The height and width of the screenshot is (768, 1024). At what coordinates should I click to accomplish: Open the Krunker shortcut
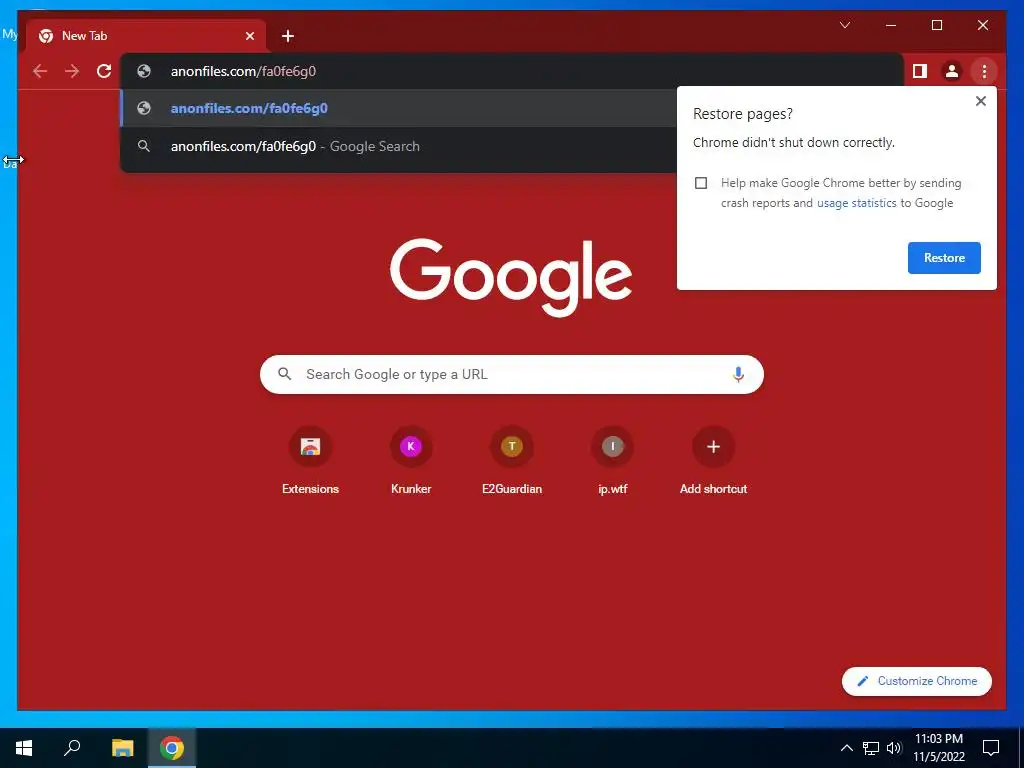click(x=411, y=460)
